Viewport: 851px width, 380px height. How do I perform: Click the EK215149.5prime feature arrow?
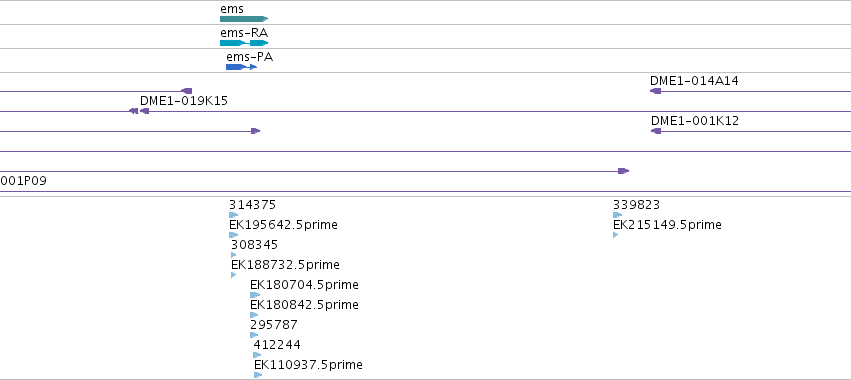click(x=615, y=235)
